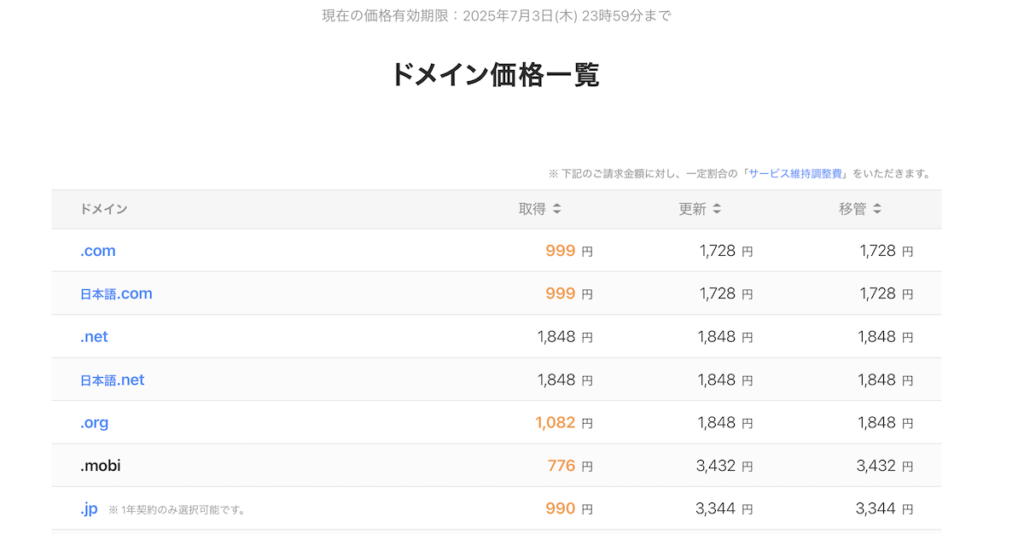Click the .jp 更新 price 3,344 円

point(724,508)
